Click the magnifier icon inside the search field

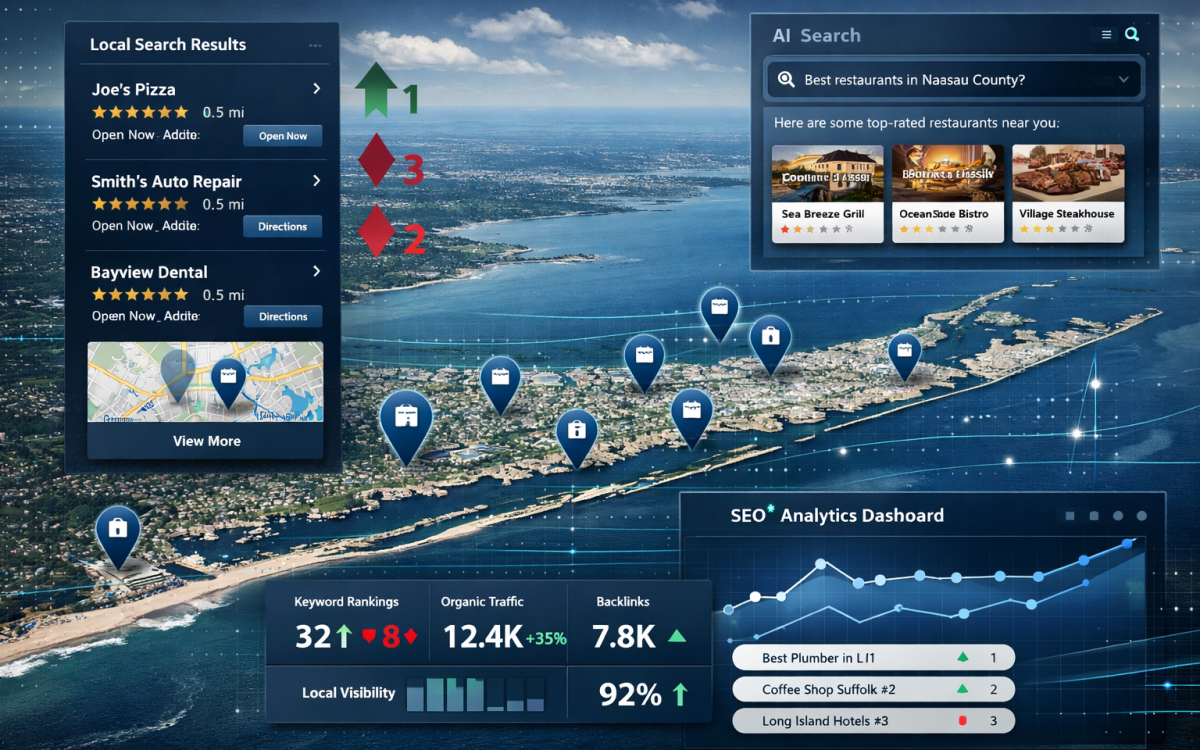(786, 80)
